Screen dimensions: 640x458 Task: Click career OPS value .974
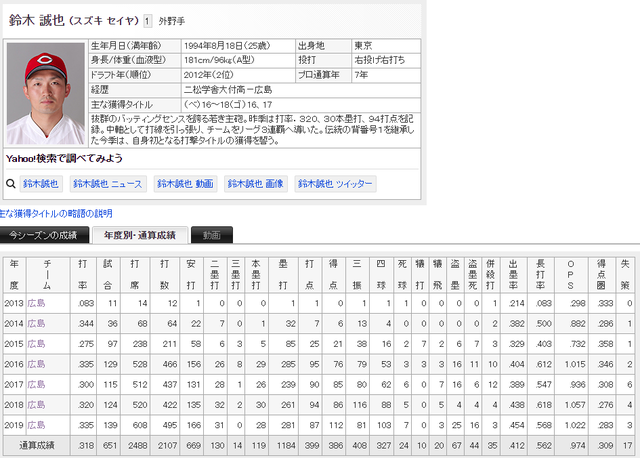click(577, 445)
